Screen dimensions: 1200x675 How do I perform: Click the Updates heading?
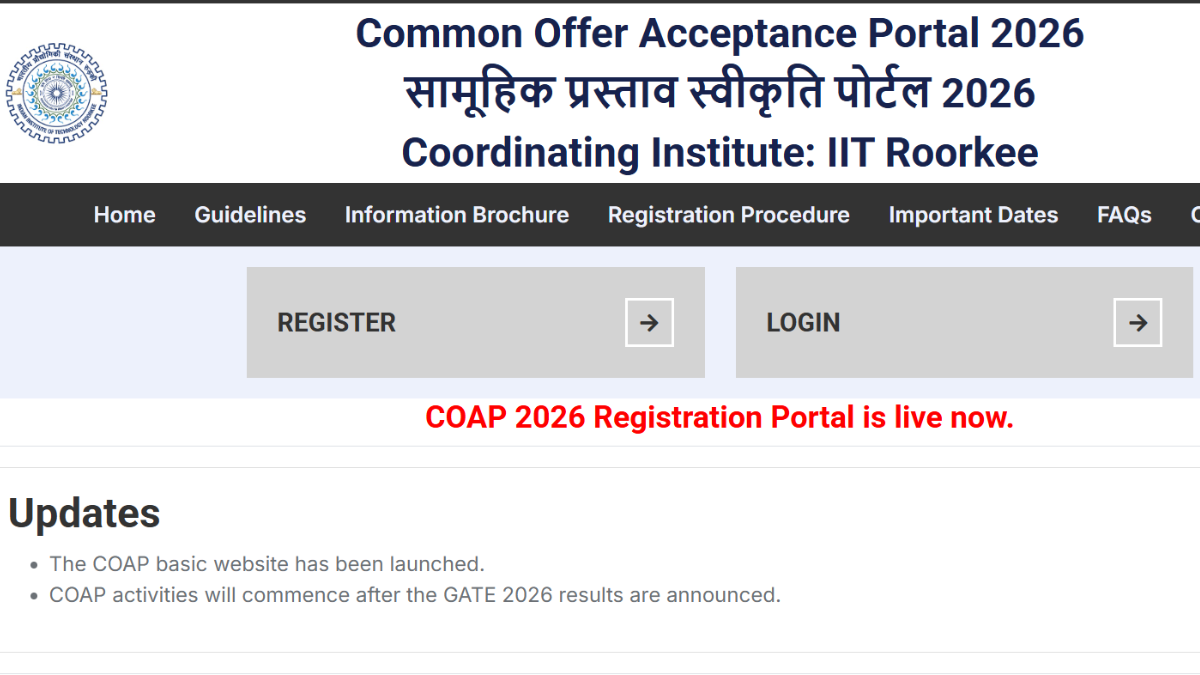pos(84,513)
